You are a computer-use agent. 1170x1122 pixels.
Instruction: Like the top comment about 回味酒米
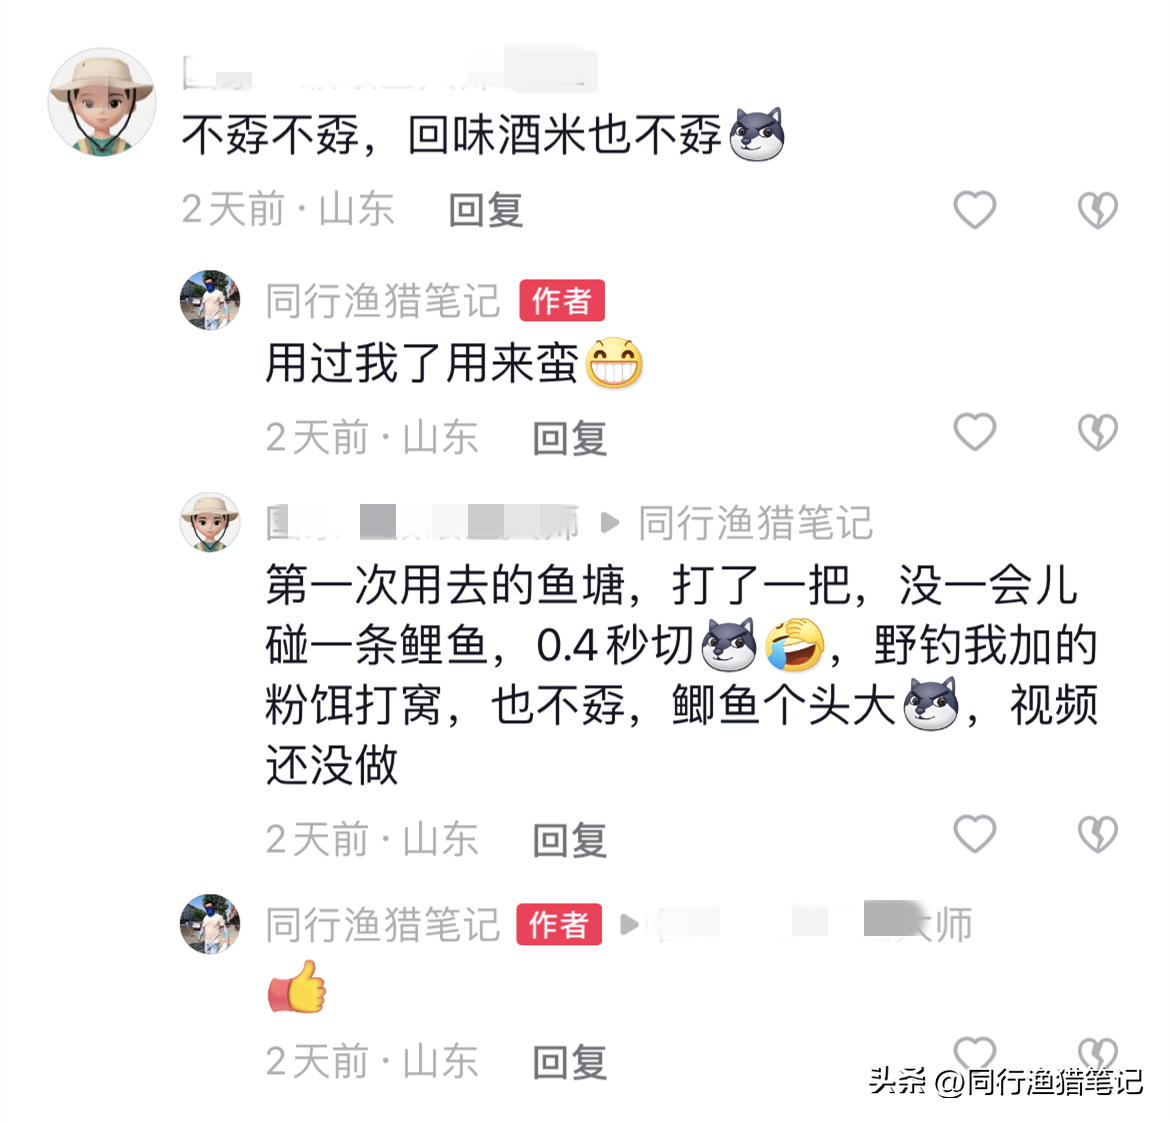coord(975,210)
